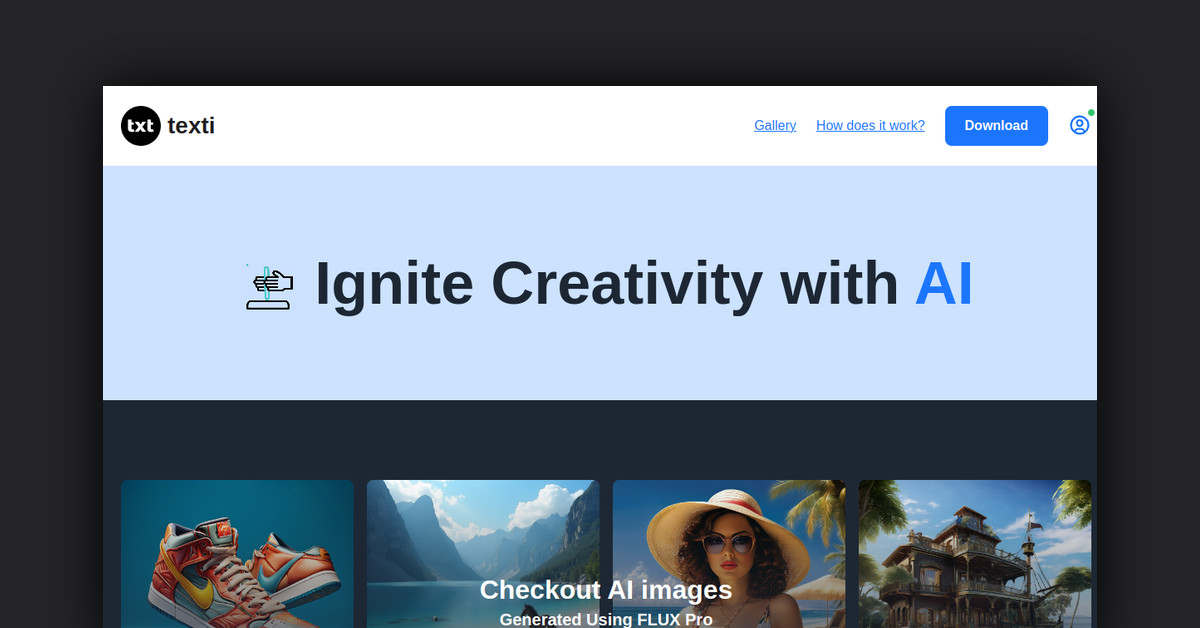Image resolution: width=1200 pixels, height=628 pixels.
Task: Open the colorful sneakers image thumbnail
Action: point(237,554)
